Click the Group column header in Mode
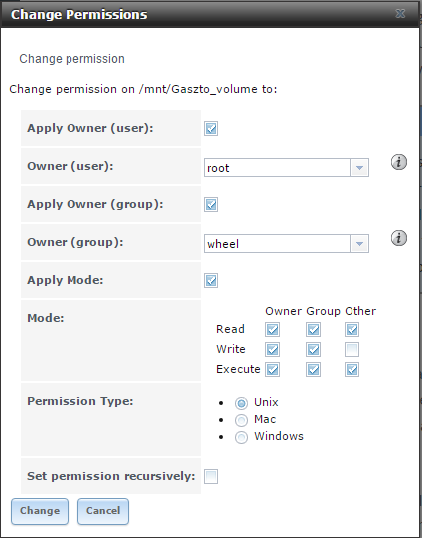This screenshot has height=538, width=422. (323, 311)
